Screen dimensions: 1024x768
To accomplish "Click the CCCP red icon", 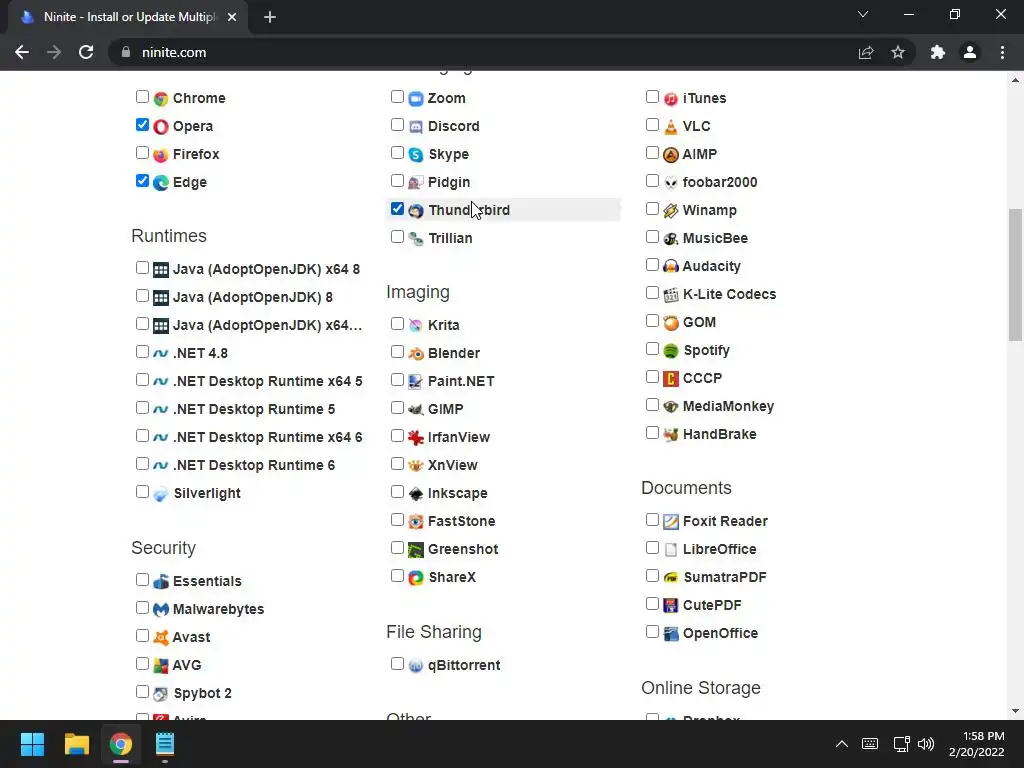I will click(671, 378).
